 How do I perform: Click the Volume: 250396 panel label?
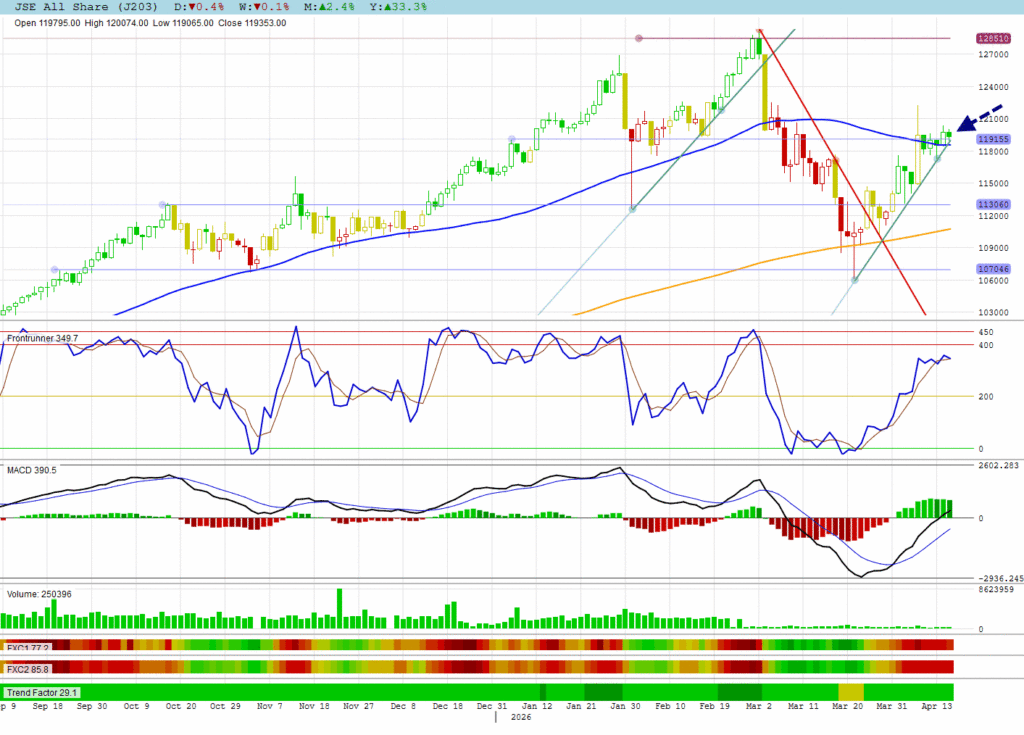point(41,594)
